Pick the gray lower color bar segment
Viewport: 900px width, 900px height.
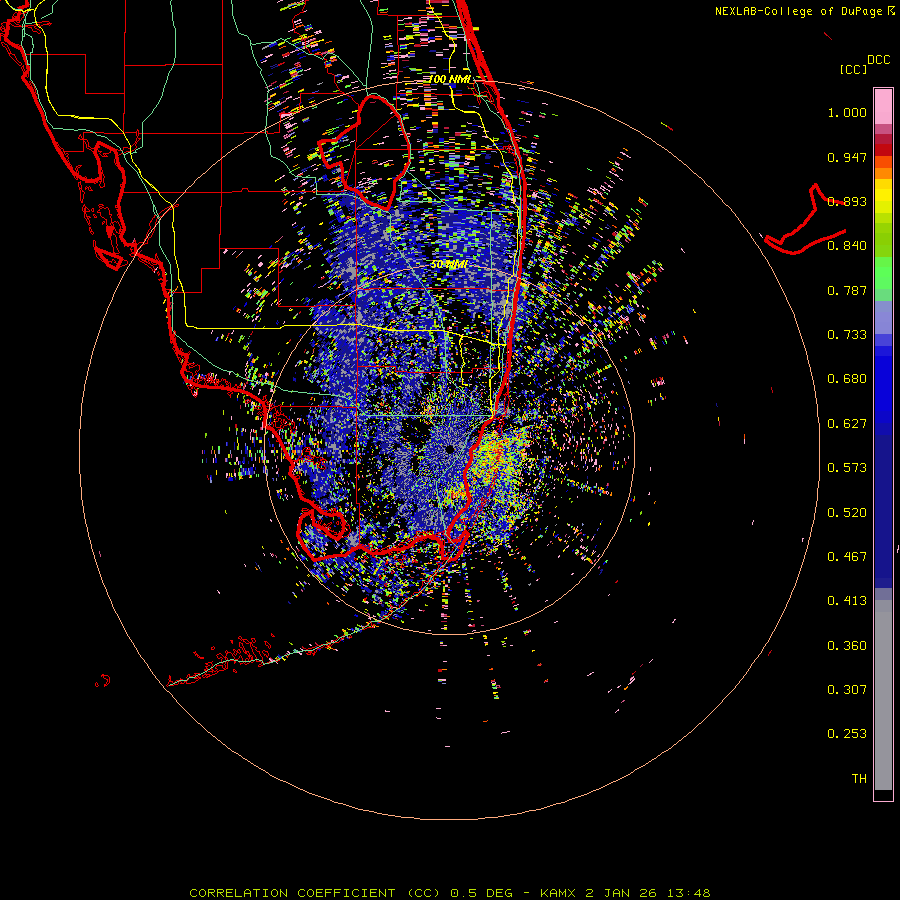click(883, 695)
